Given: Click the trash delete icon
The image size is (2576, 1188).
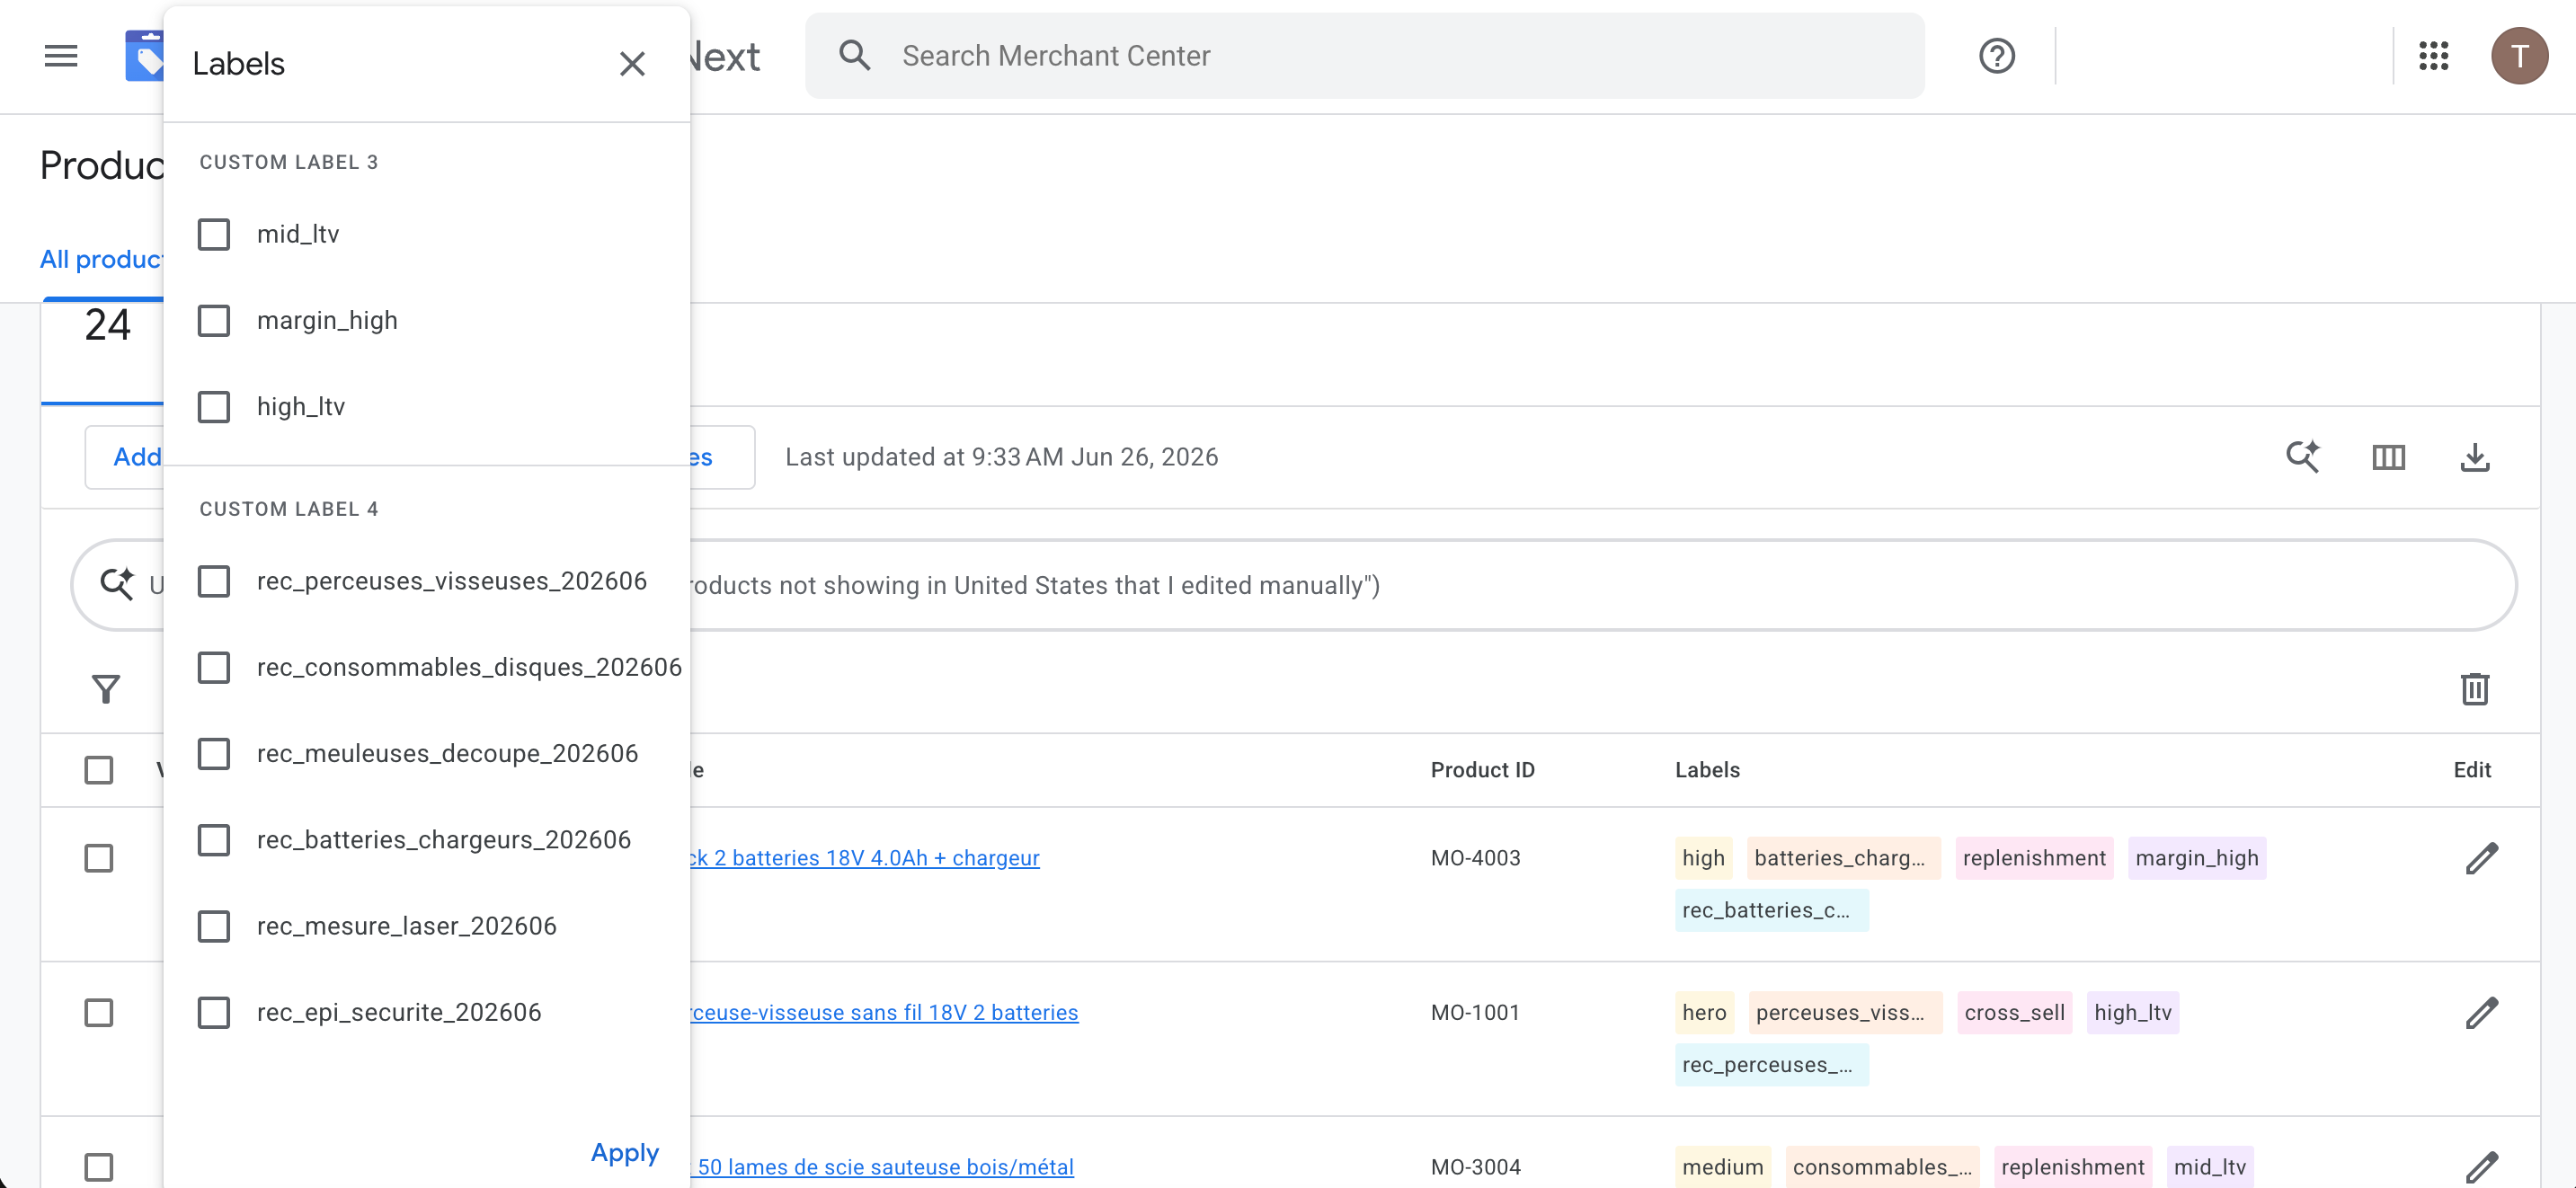Looking at the screenshot, I should click(2474, 688).
